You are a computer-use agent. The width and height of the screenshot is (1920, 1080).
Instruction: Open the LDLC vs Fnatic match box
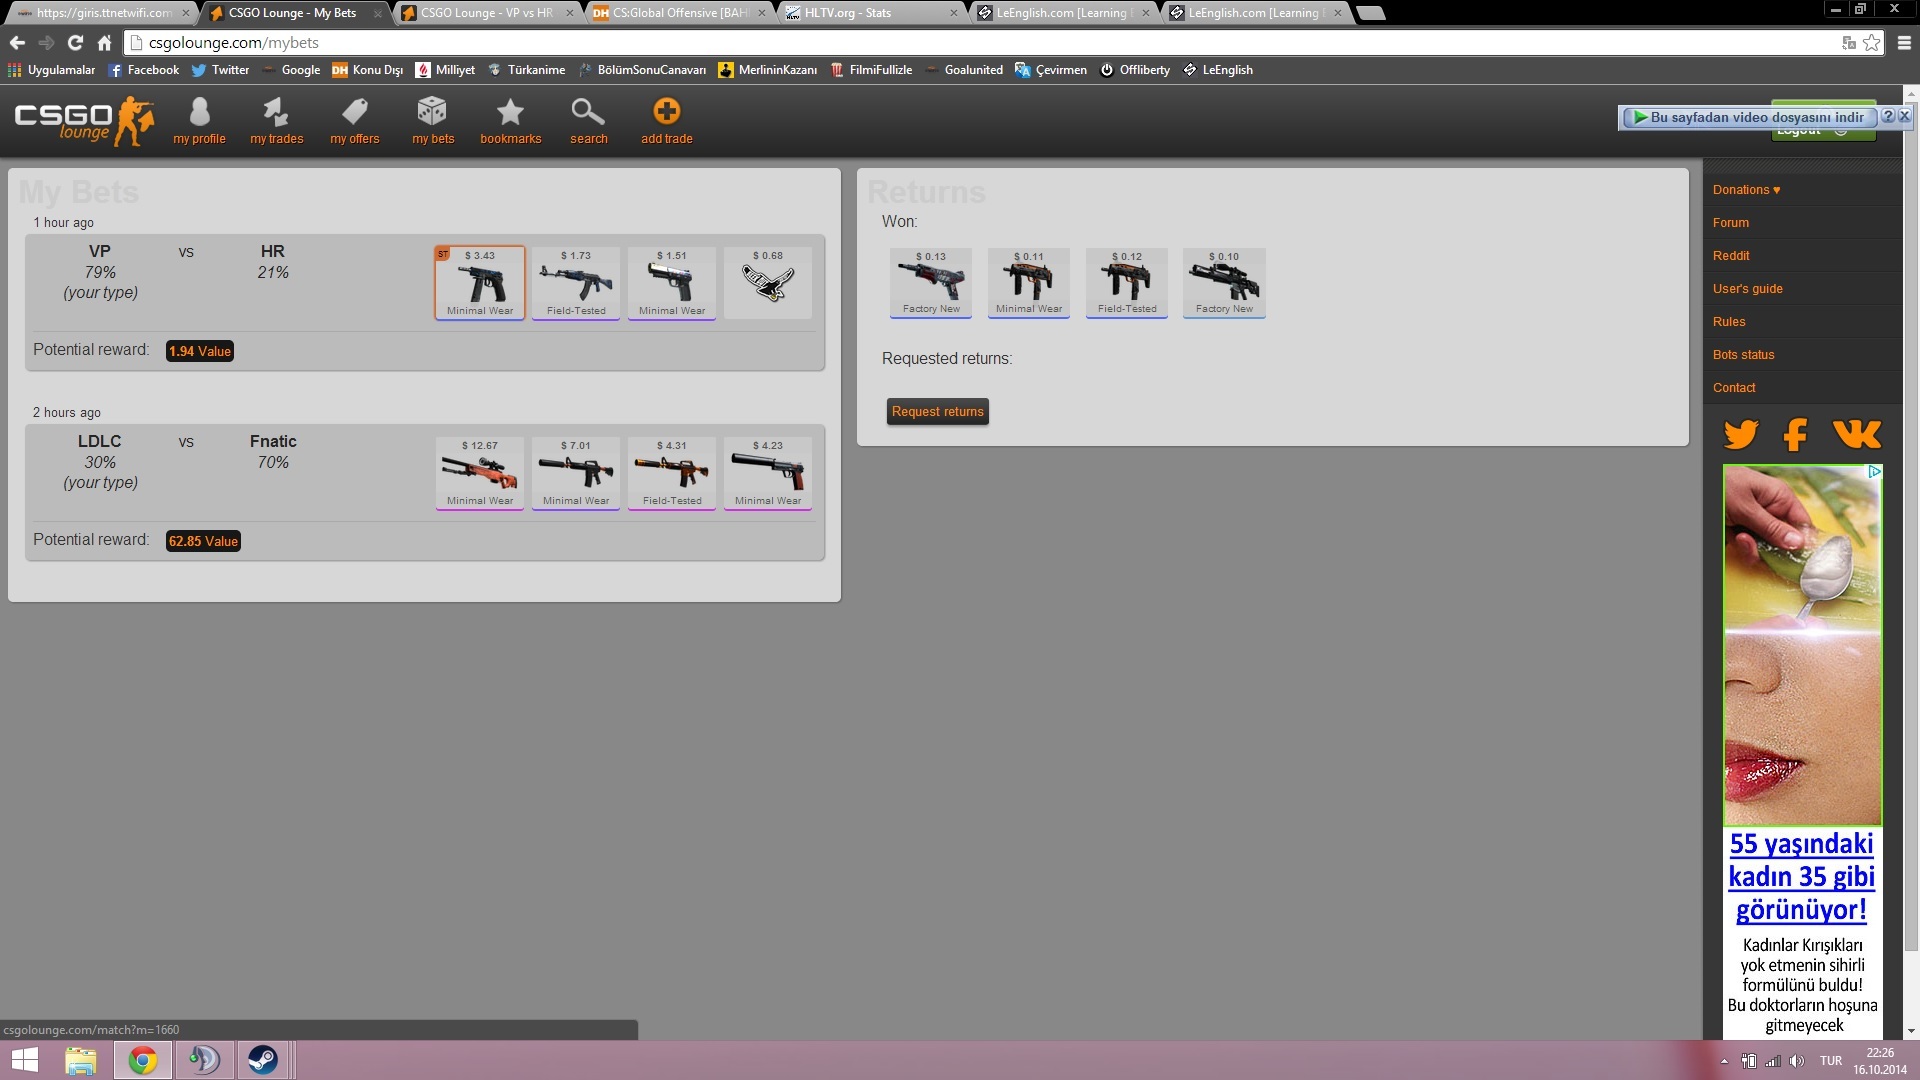coord(425,493)
